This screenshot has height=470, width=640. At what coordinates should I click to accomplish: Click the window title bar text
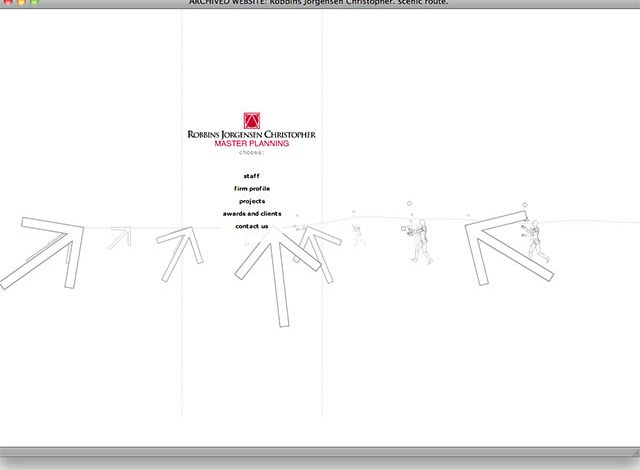tap(320, 3)
